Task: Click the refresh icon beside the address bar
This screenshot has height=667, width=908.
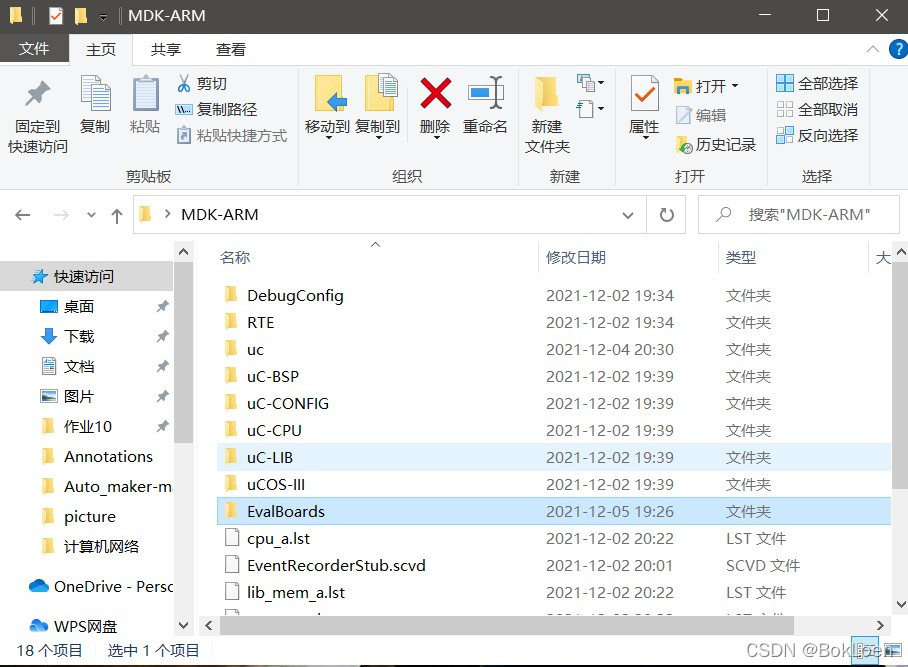Action: 666,214
